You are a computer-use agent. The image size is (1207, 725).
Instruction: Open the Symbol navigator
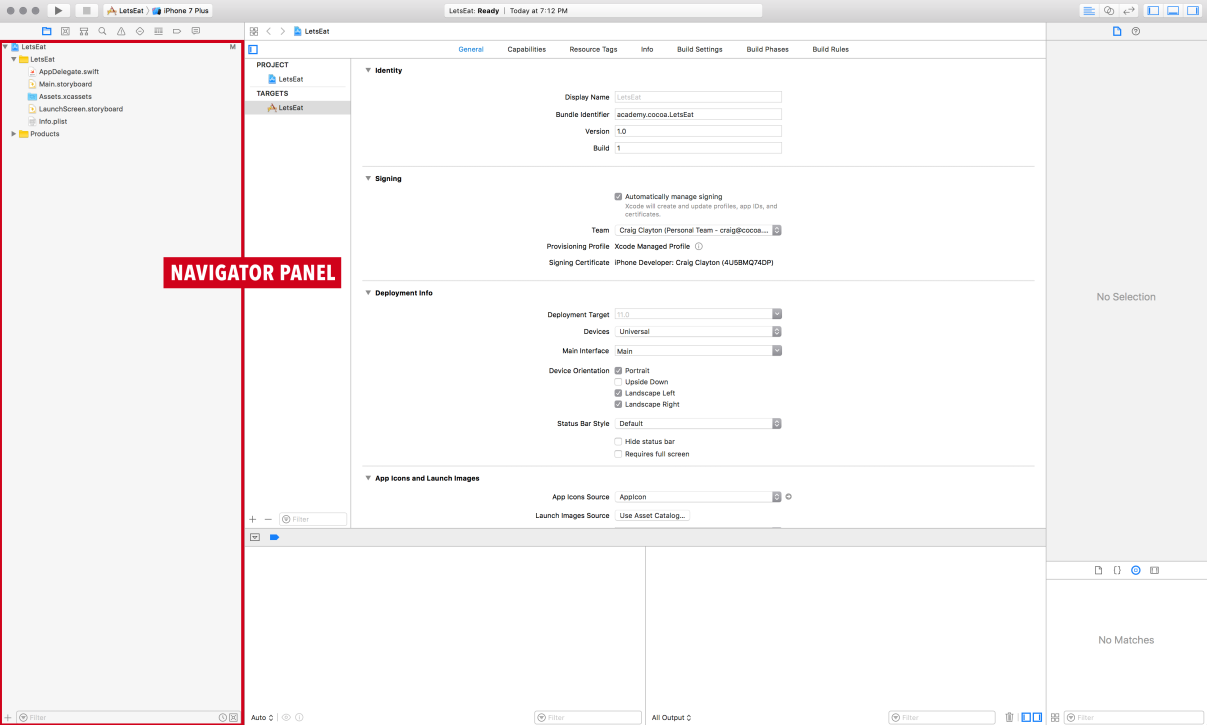(84, 31)
